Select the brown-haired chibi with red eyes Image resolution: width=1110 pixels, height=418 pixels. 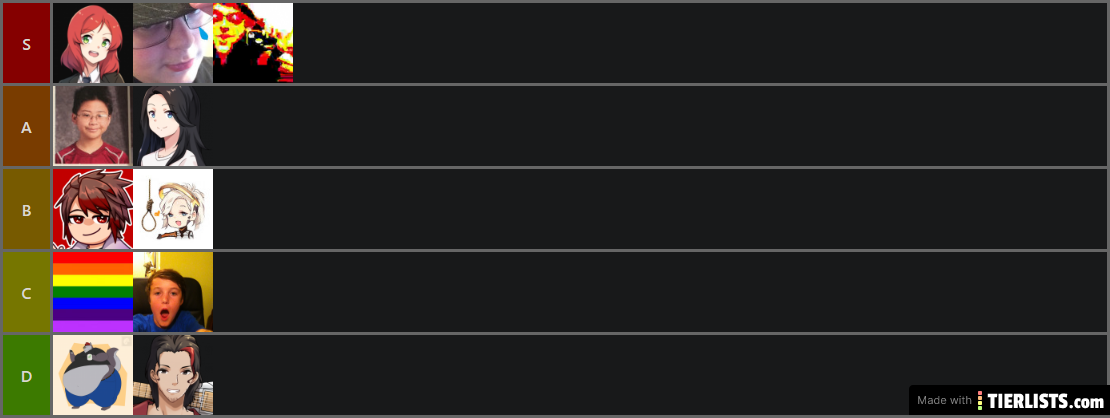click(x=93, y=209)
